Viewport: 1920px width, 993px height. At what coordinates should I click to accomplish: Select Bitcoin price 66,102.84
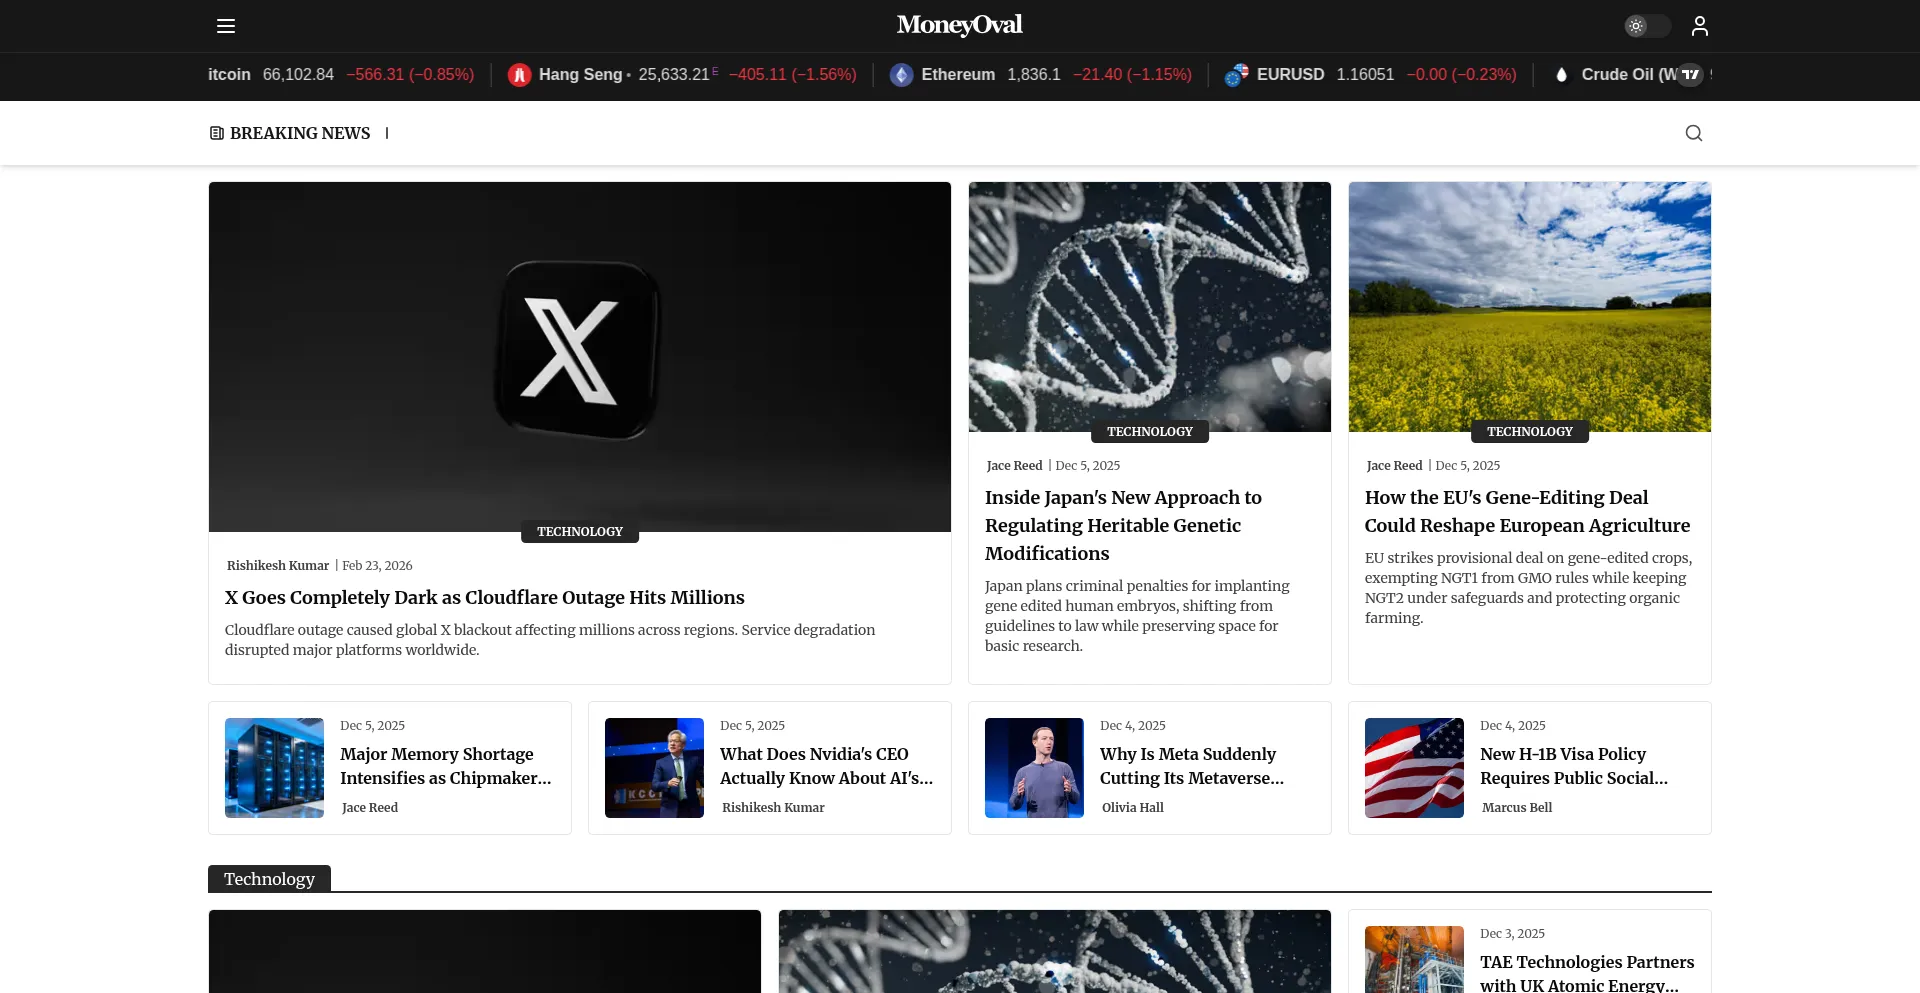pyautogui.click(x=298, y=75)
